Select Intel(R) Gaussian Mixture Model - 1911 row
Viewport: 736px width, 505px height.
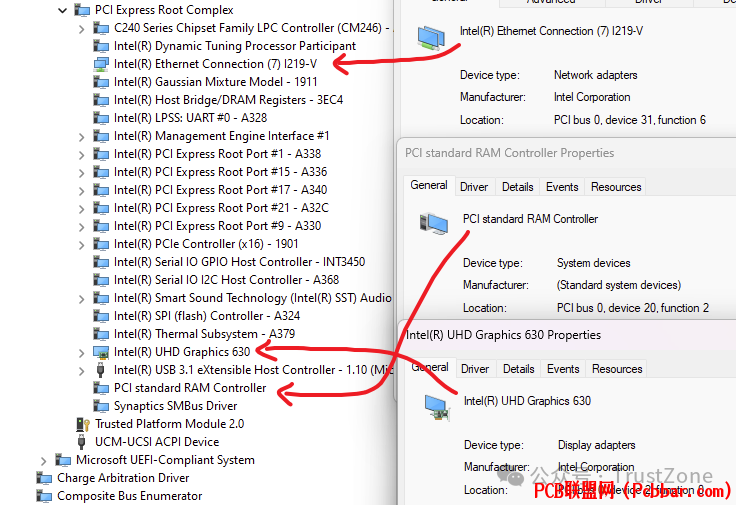click(x=215, y=82)
